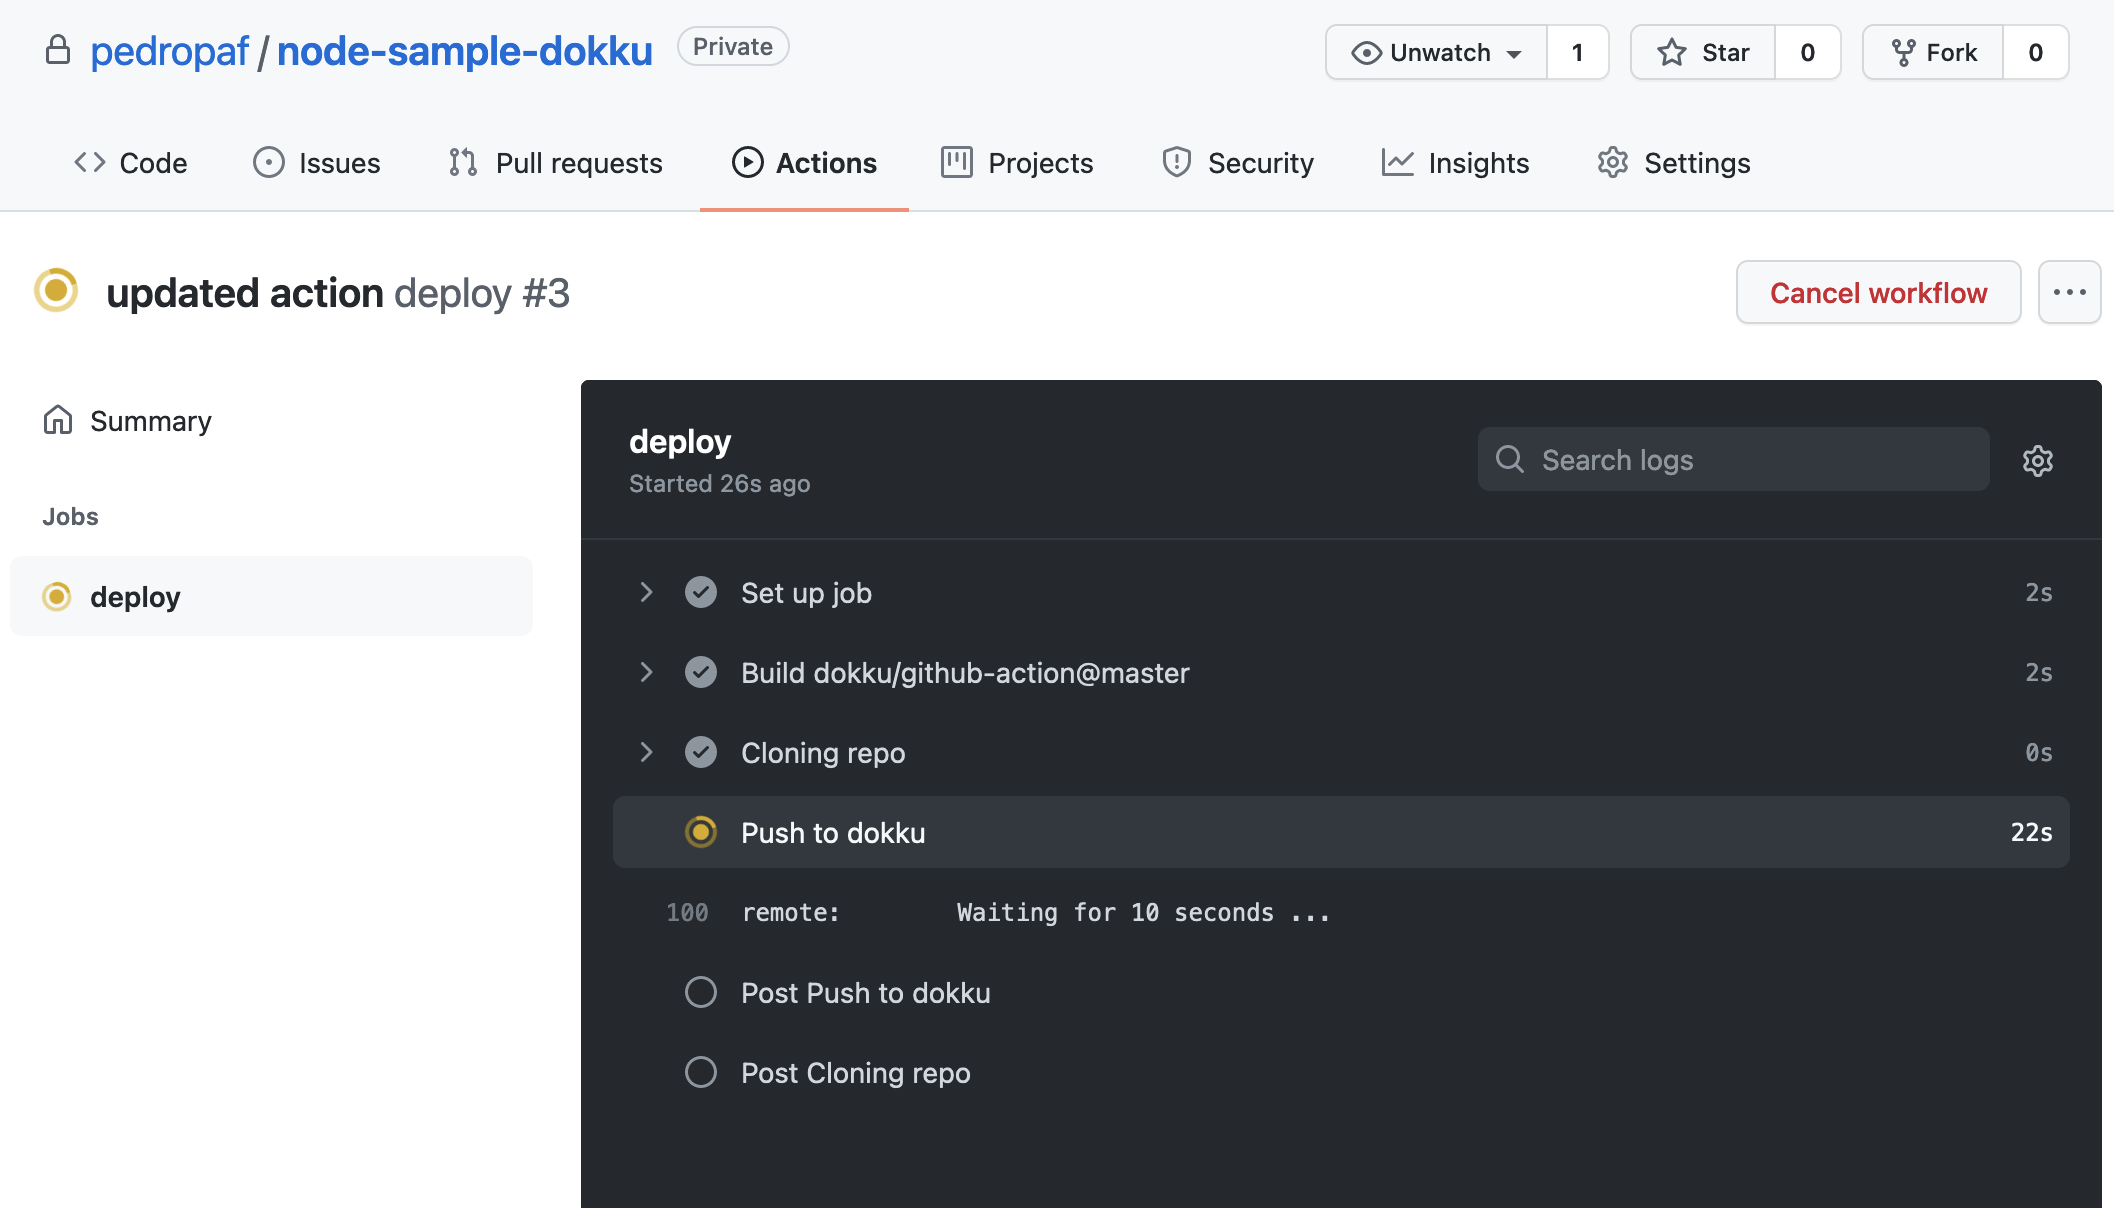Click the Star icon on the repo

[1671, 52]
